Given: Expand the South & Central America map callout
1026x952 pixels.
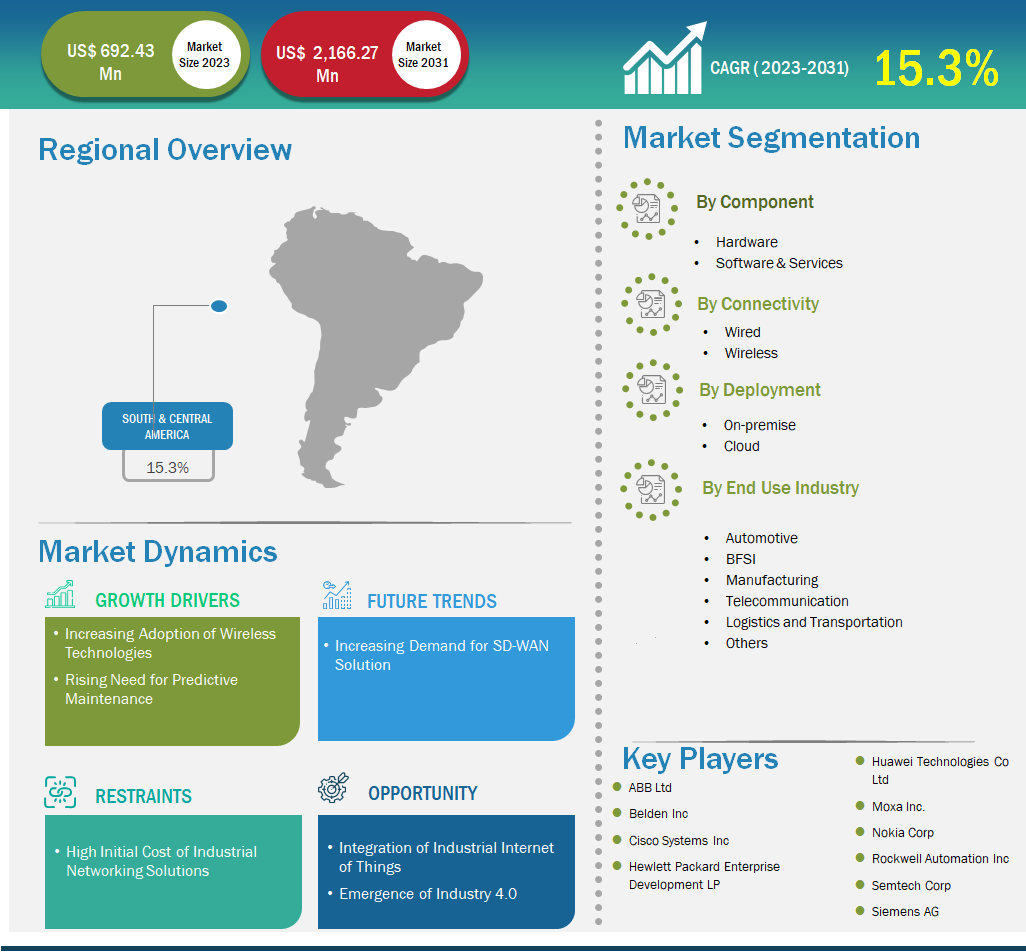Looking at the screenshot, I should click(167, 426).
